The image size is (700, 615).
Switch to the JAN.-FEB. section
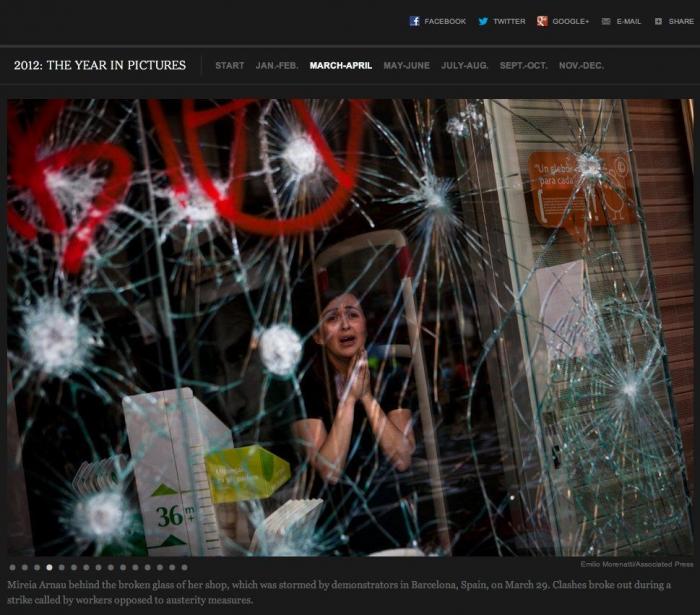click(x=277, y=66)
